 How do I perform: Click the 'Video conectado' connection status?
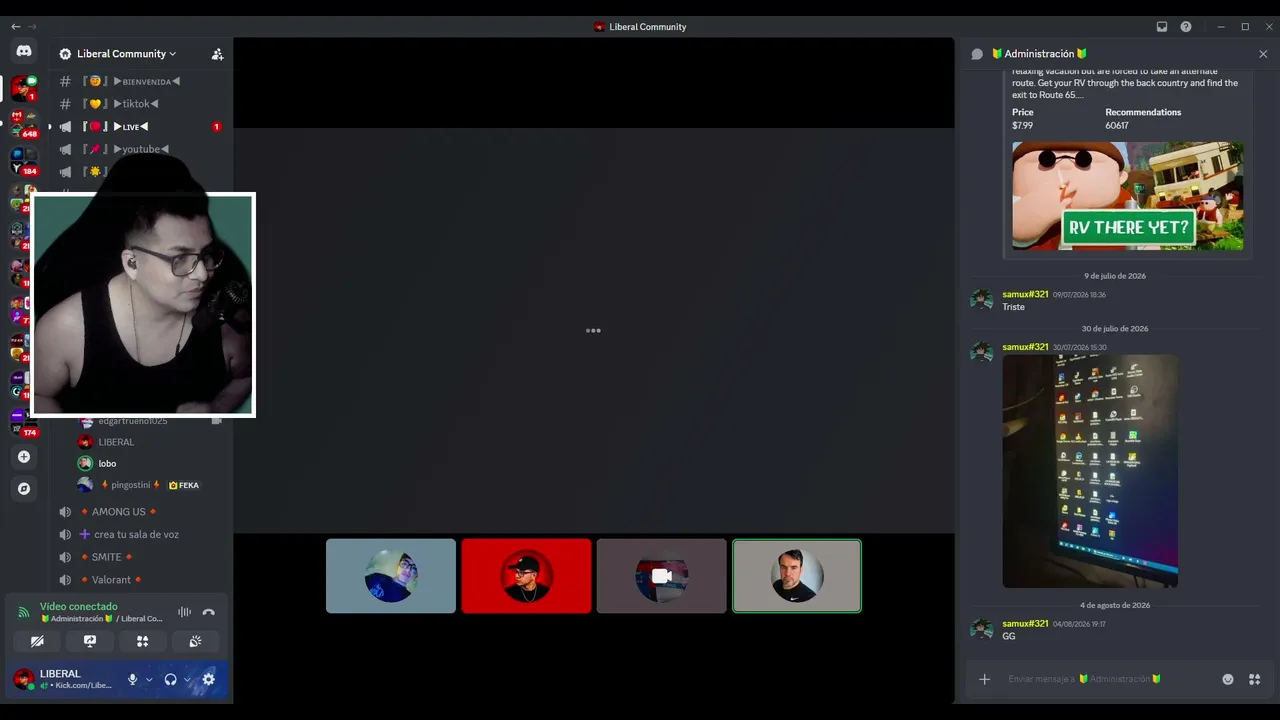pyautogui.click(x=79, y=606)
